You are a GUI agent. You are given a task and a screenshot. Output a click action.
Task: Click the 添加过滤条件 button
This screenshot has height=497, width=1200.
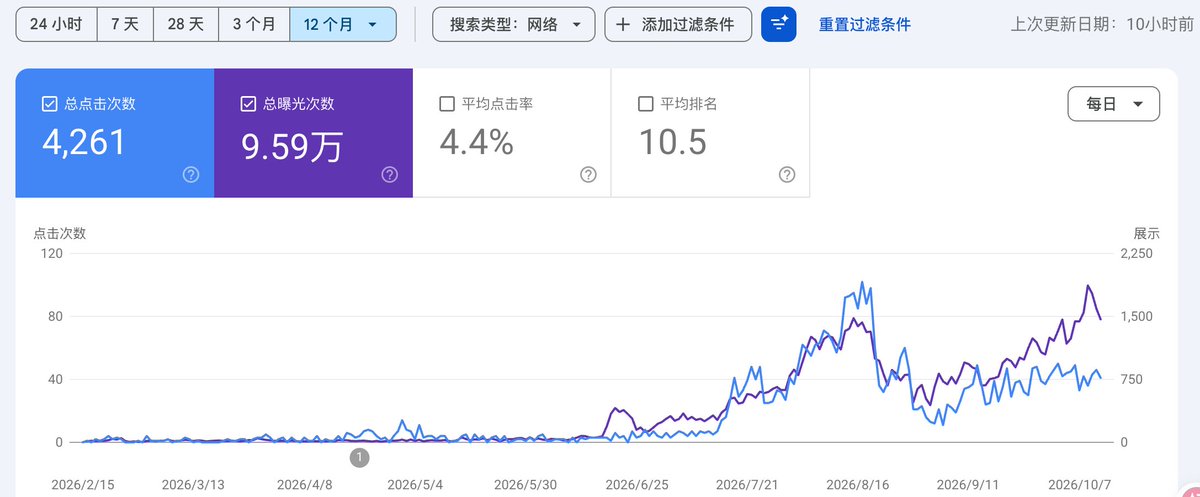pos(678,24)
